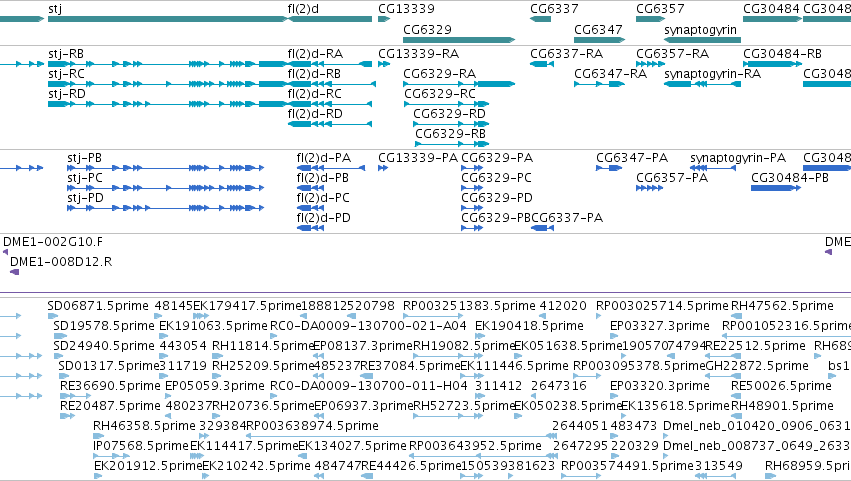The height and width of the screenshot is (481, 851).
Task: Open protein fl(2)d-PA
Action: [323, 159]
